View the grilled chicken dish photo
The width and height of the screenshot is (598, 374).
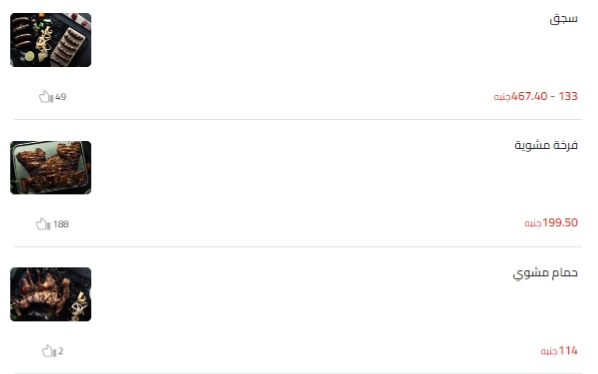click(51, 168)
